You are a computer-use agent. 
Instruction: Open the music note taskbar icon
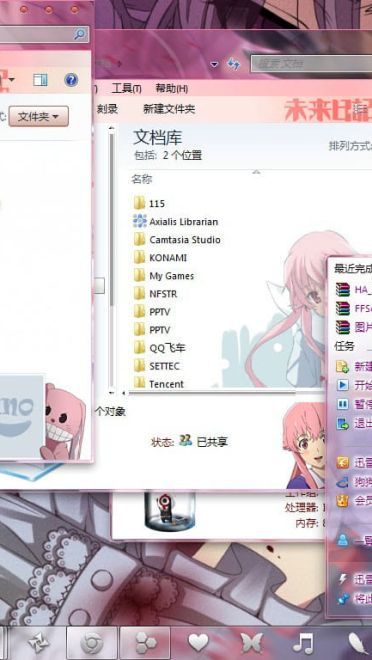pyautogui.click(x=303, y=643)
